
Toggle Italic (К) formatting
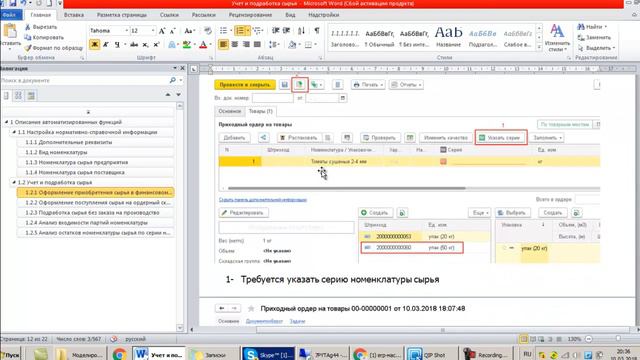coord(106,44)
